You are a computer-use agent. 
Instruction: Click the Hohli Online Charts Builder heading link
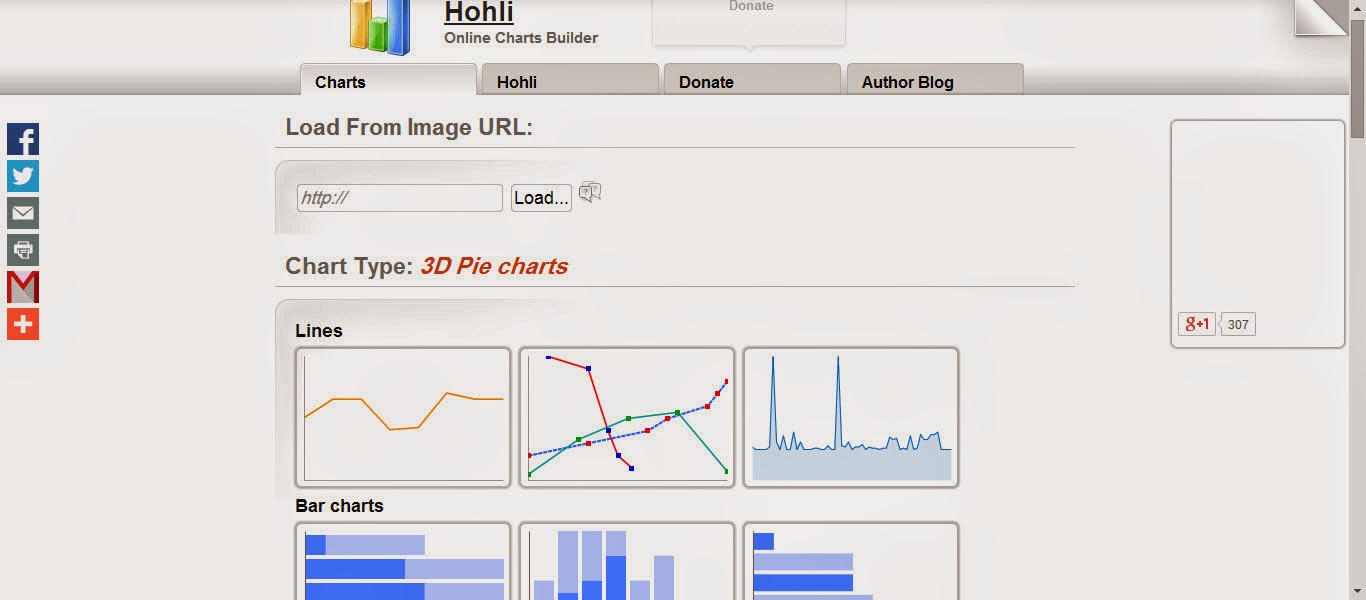[x=479, y=13]
